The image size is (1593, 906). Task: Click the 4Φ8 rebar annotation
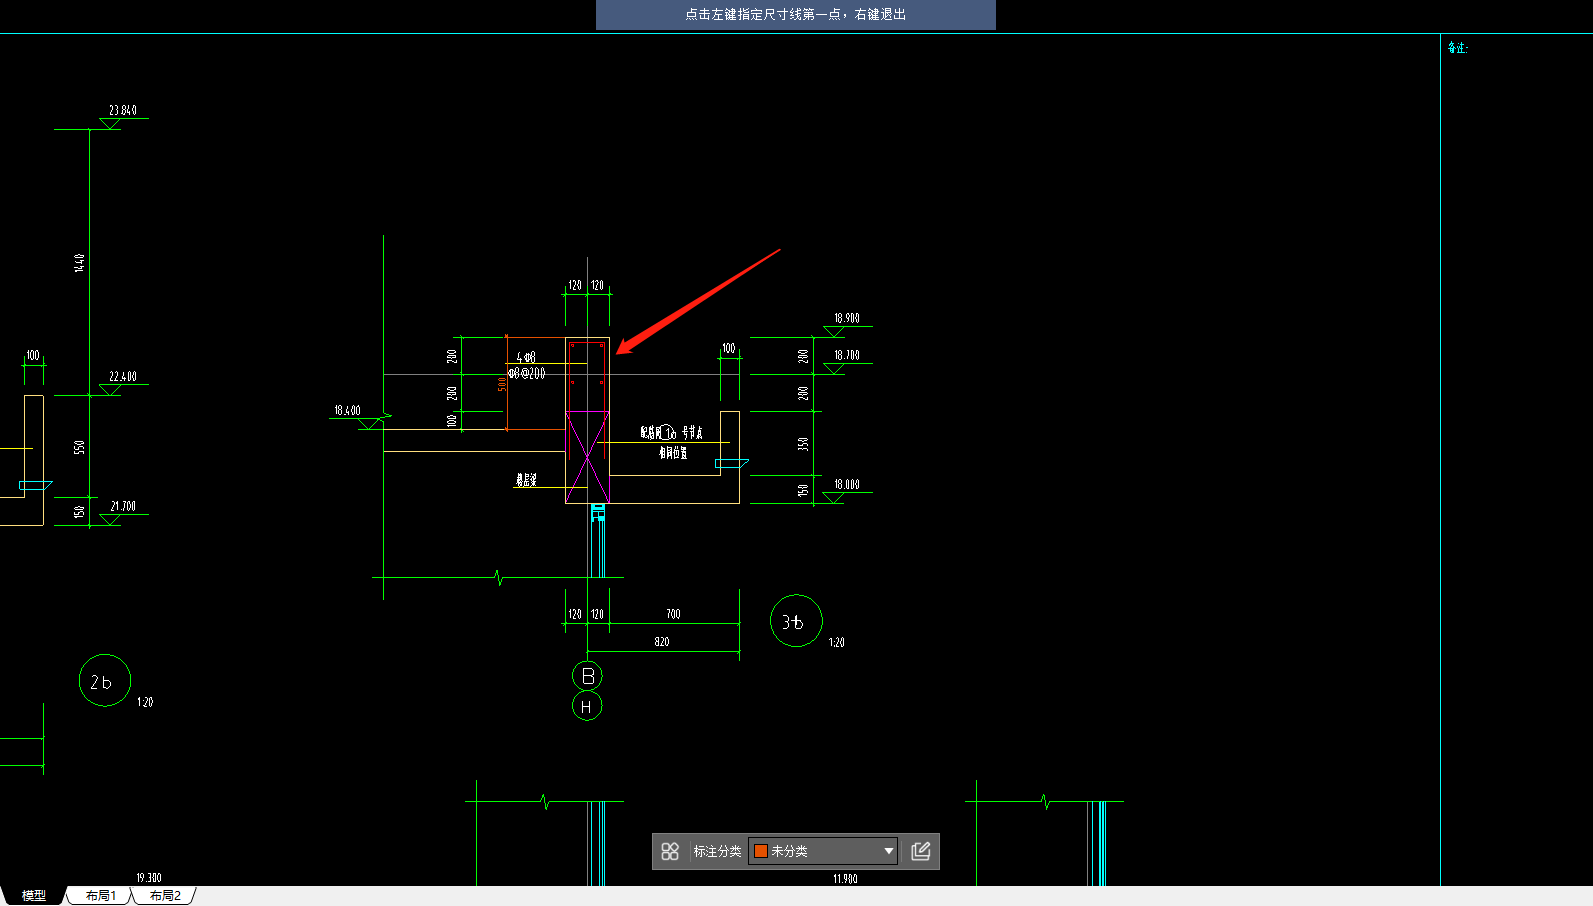(x=526, y=357)
